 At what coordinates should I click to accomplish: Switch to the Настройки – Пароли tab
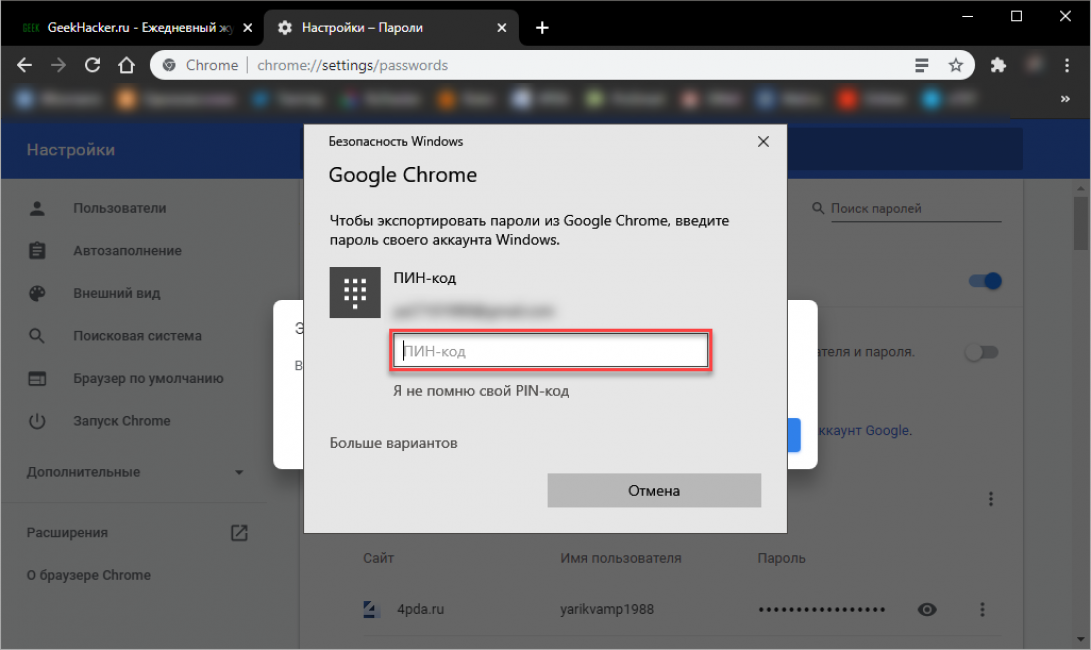pyautogui.click(x=392, y=28)
